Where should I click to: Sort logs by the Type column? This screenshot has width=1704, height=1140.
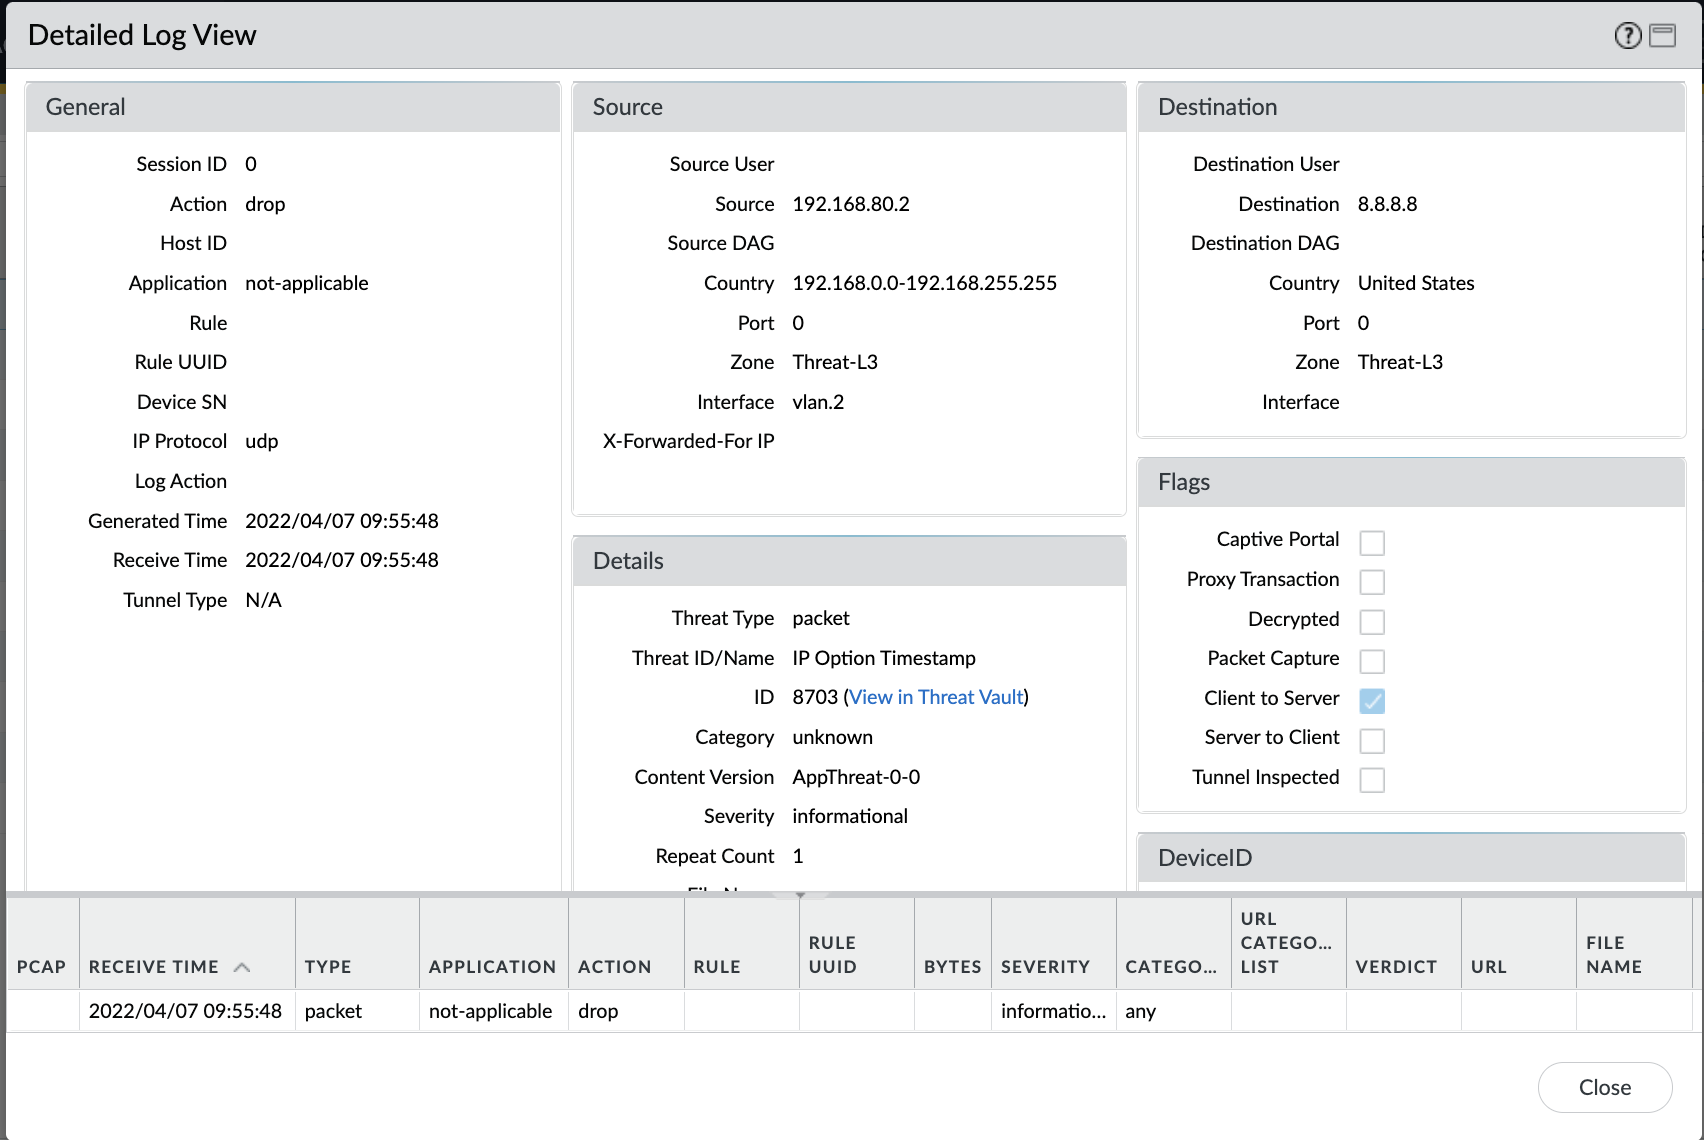(328, 966)
